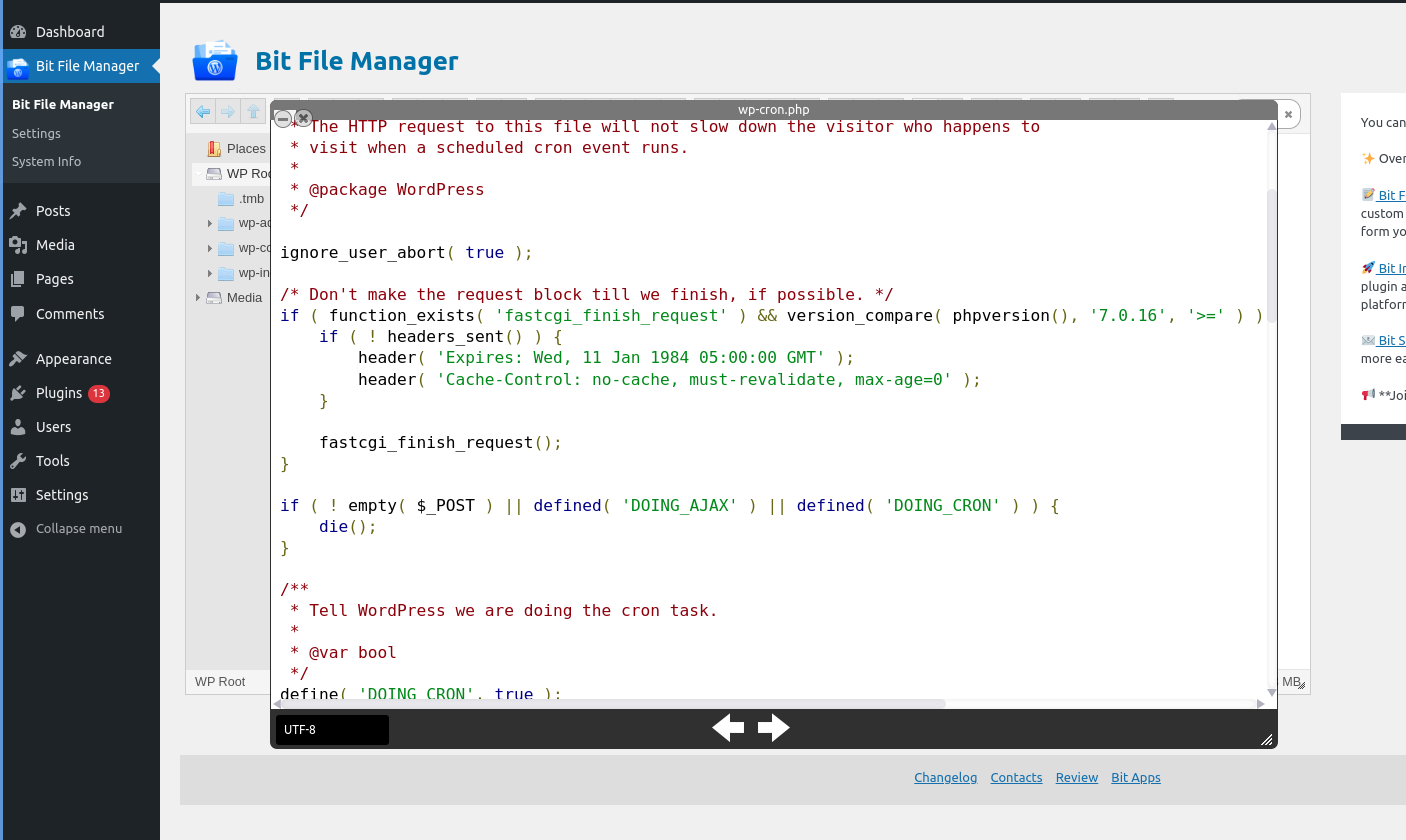This screenshot has height=840, width=1406.
Task: Show previous file with left arrow in editor footer
Action: 728,728
